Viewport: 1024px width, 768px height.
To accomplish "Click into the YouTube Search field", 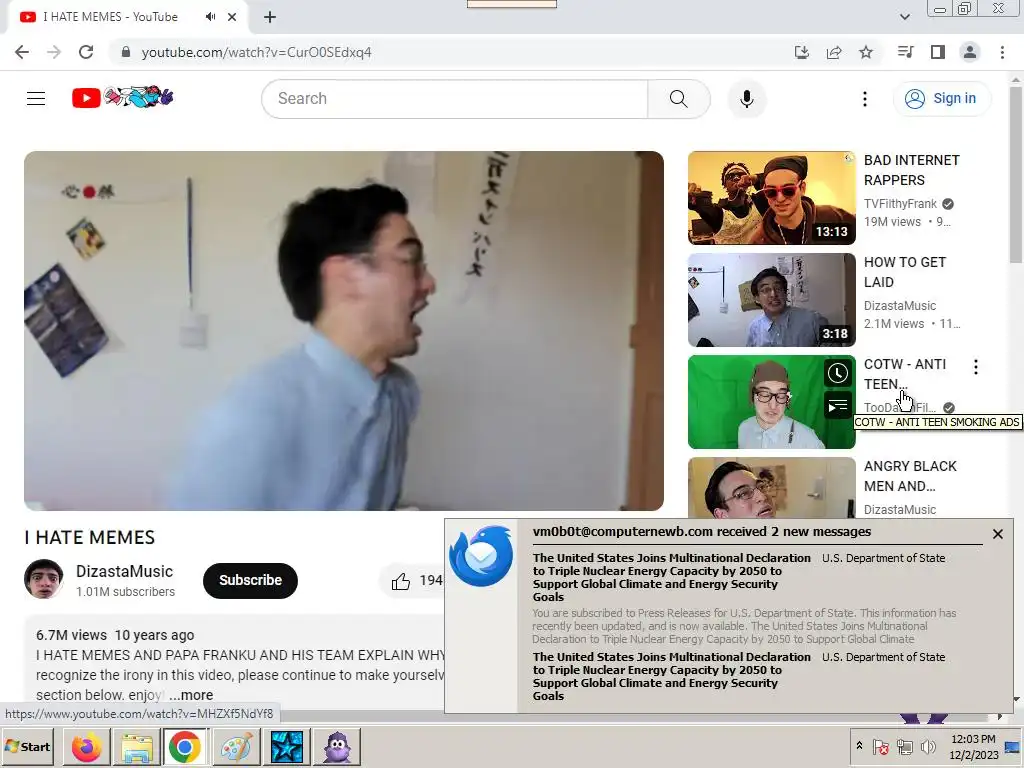I will 455,99.
